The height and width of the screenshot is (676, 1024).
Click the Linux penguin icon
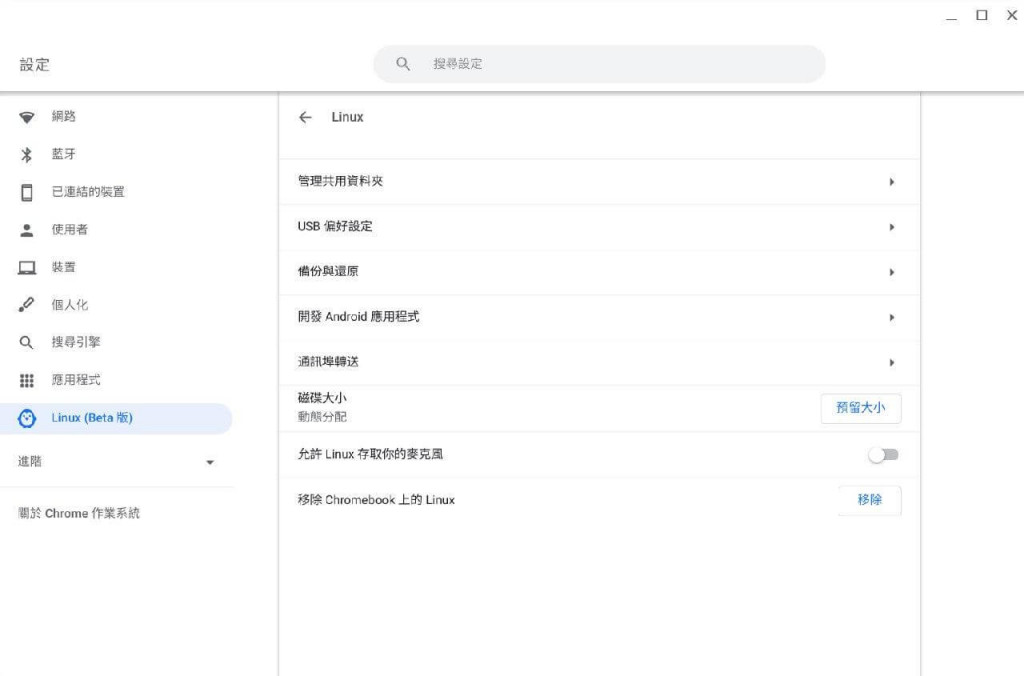click(27, 419)
